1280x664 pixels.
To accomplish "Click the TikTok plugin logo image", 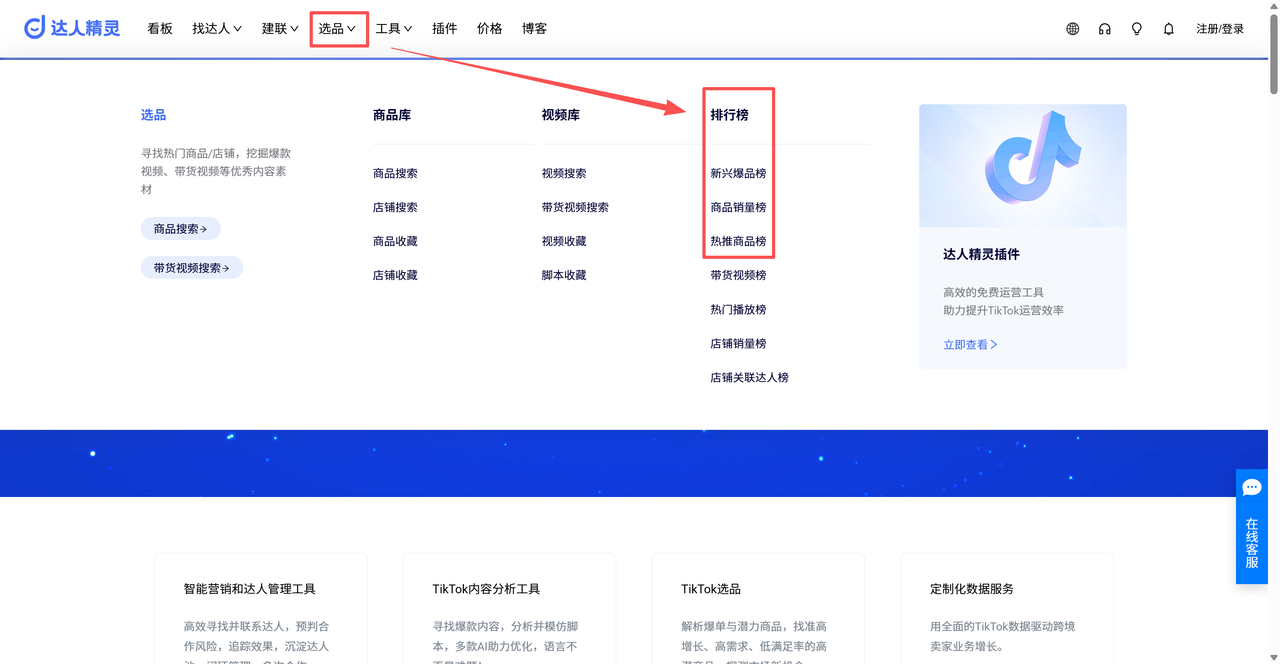I will tap(1022, 166).
